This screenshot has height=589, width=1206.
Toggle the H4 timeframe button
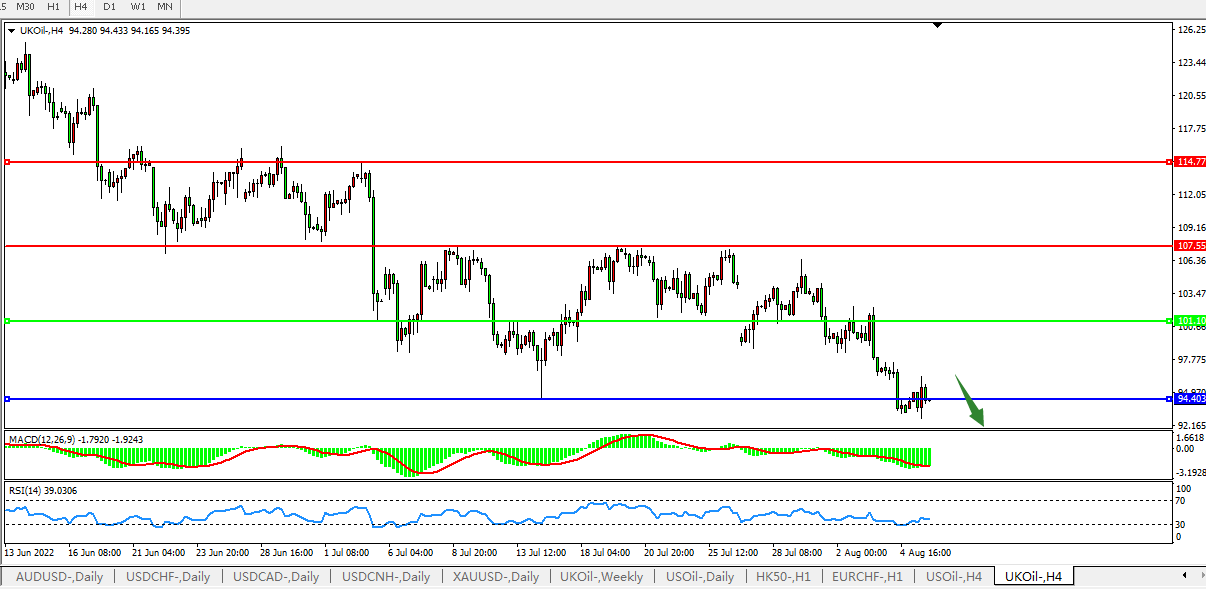(81, 7)
